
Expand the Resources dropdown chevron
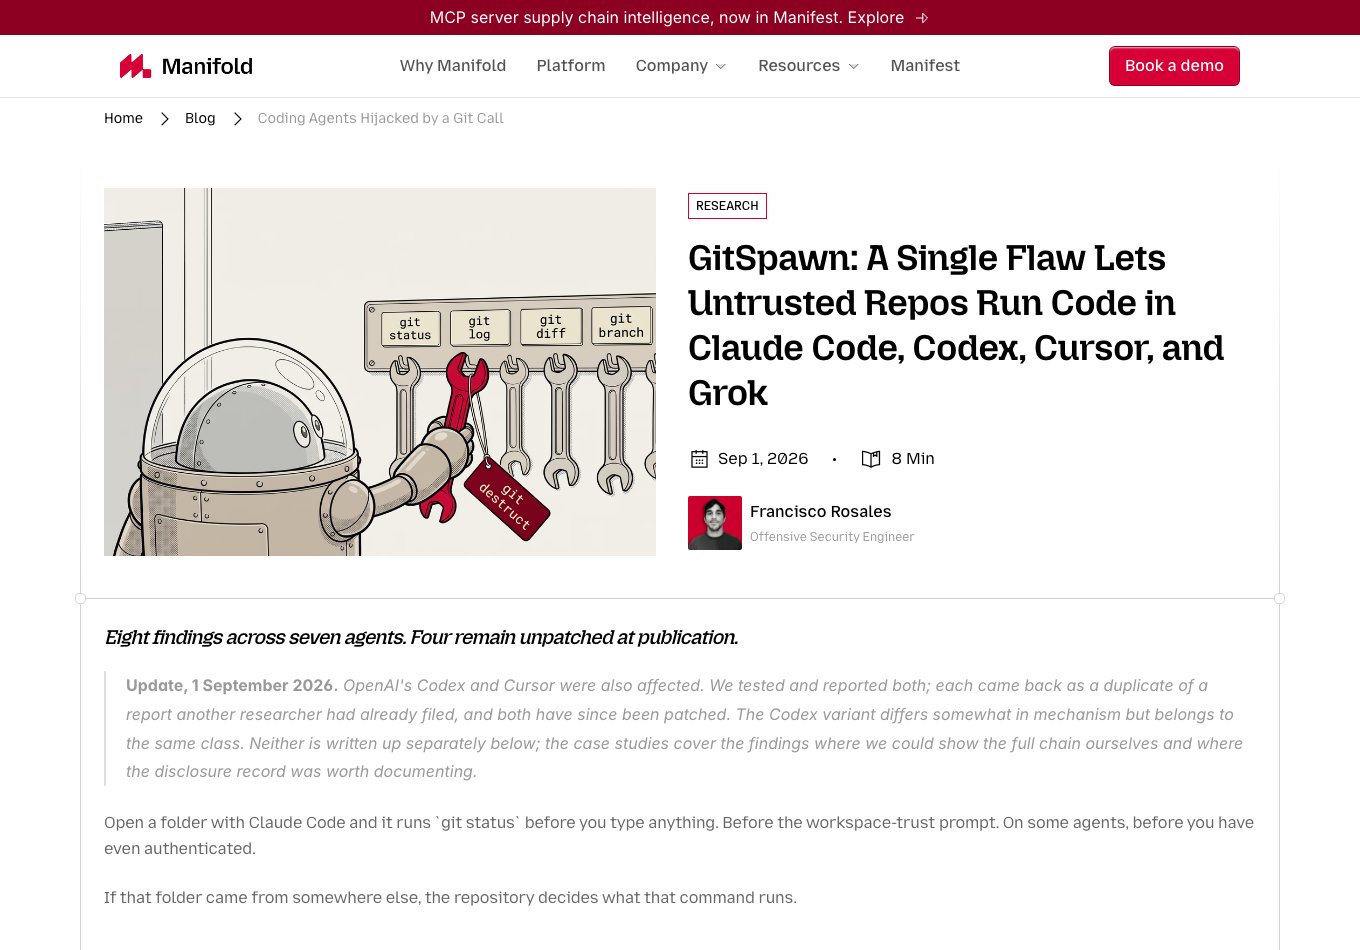point(854,66)
